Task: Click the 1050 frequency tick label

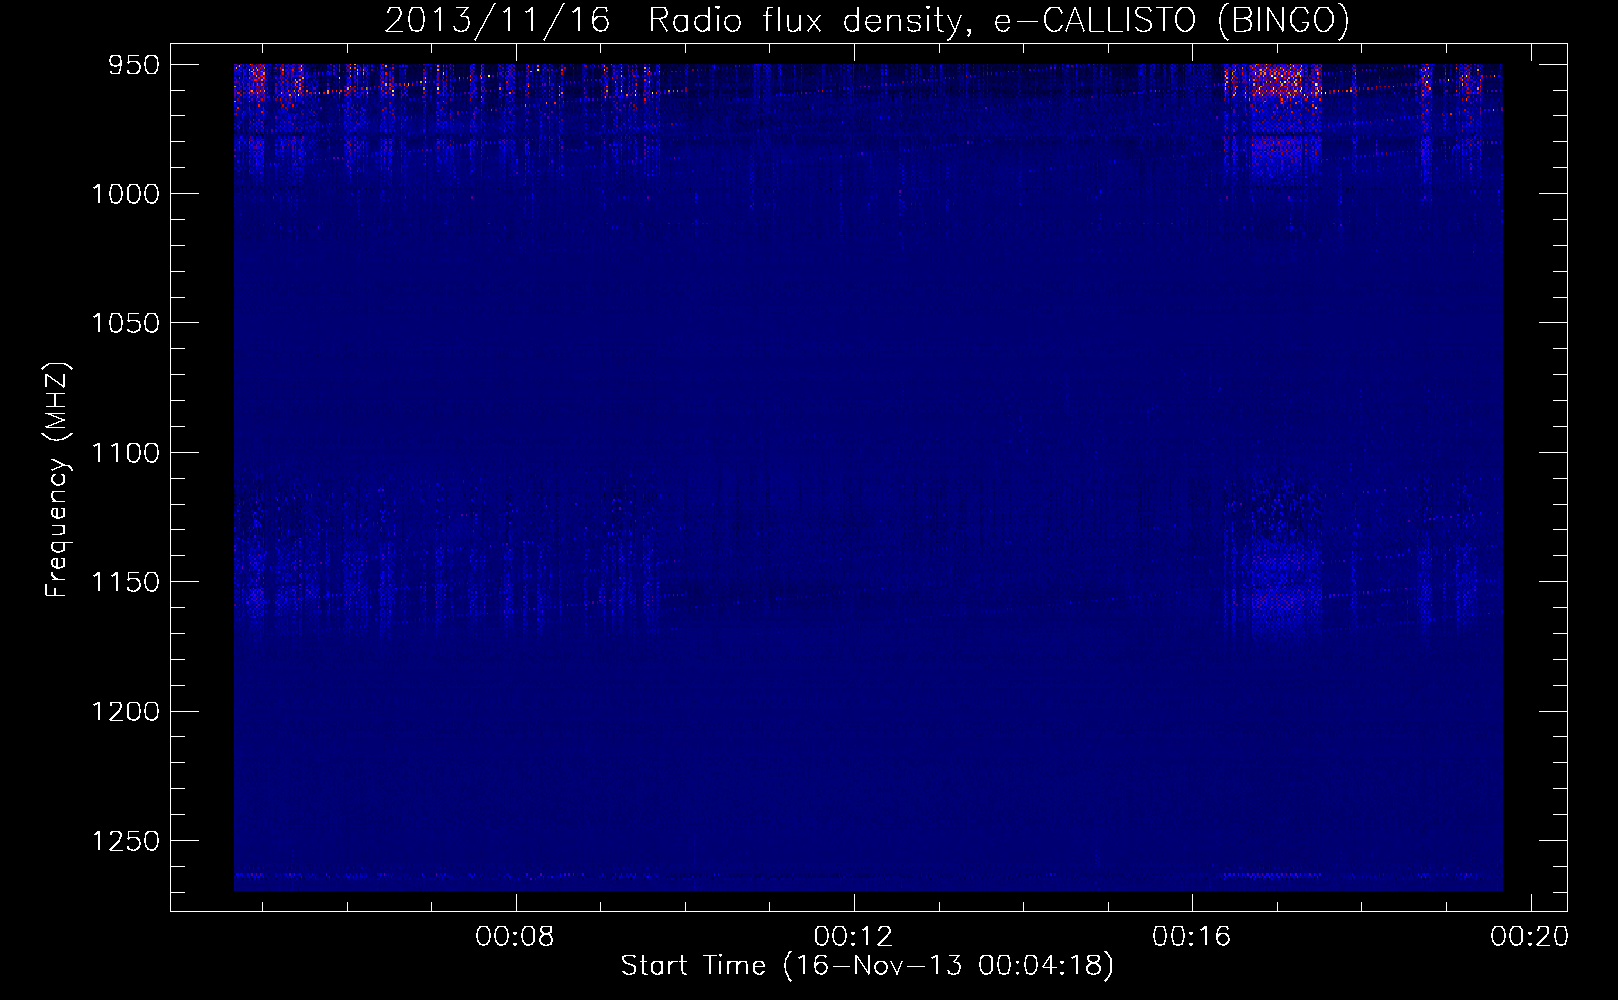Action: (x=125, y=323)
